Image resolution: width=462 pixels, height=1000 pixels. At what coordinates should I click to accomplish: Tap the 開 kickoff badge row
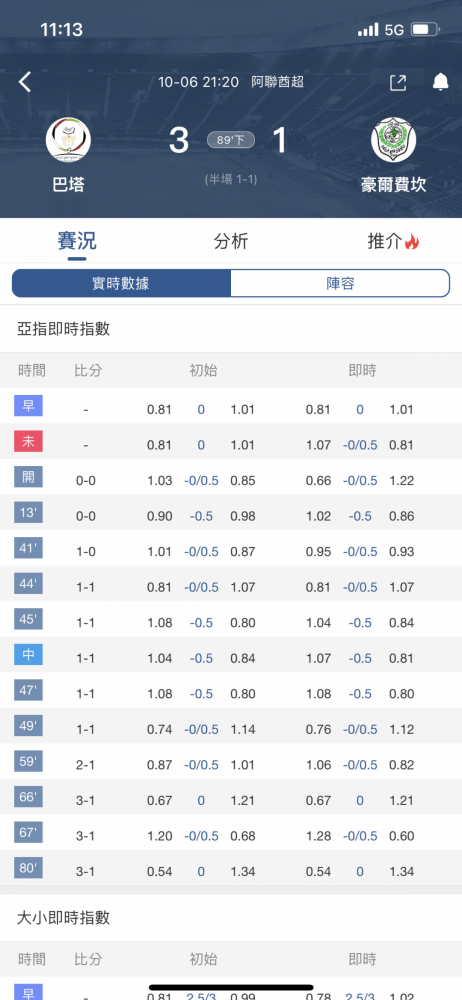pos(231,480)
